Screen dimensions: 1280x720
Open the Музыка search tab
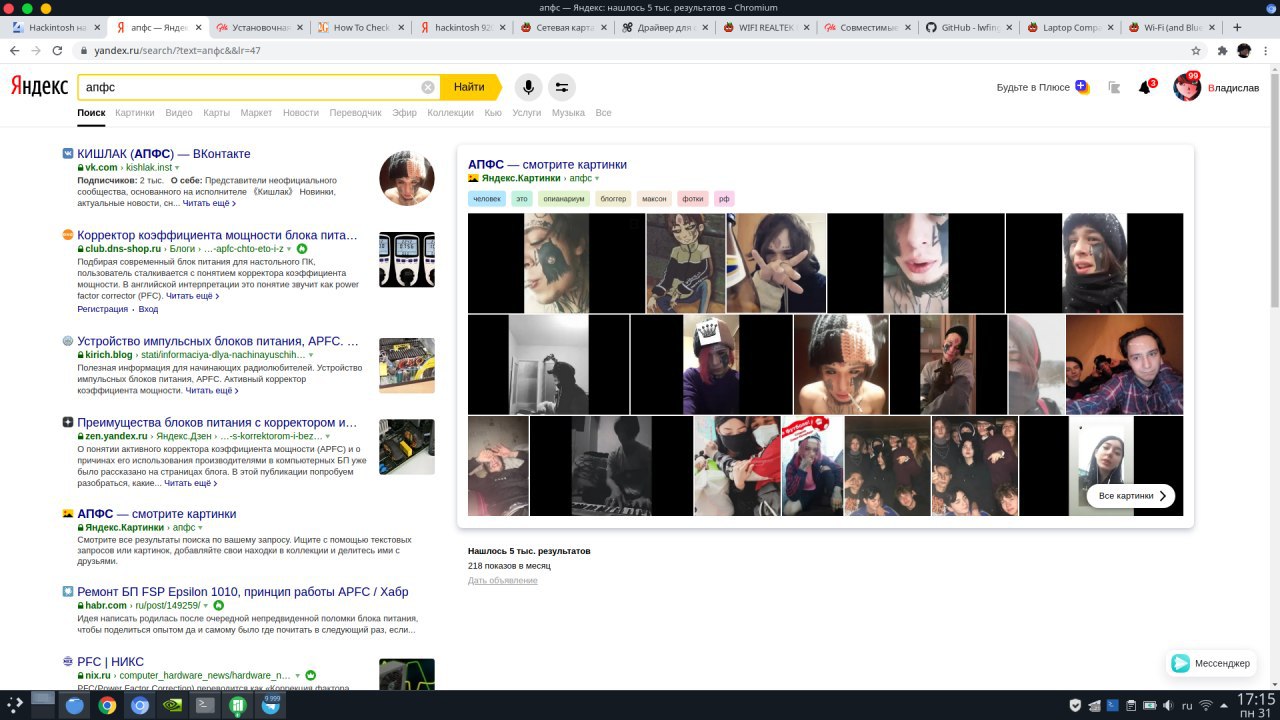coord(568,113)
